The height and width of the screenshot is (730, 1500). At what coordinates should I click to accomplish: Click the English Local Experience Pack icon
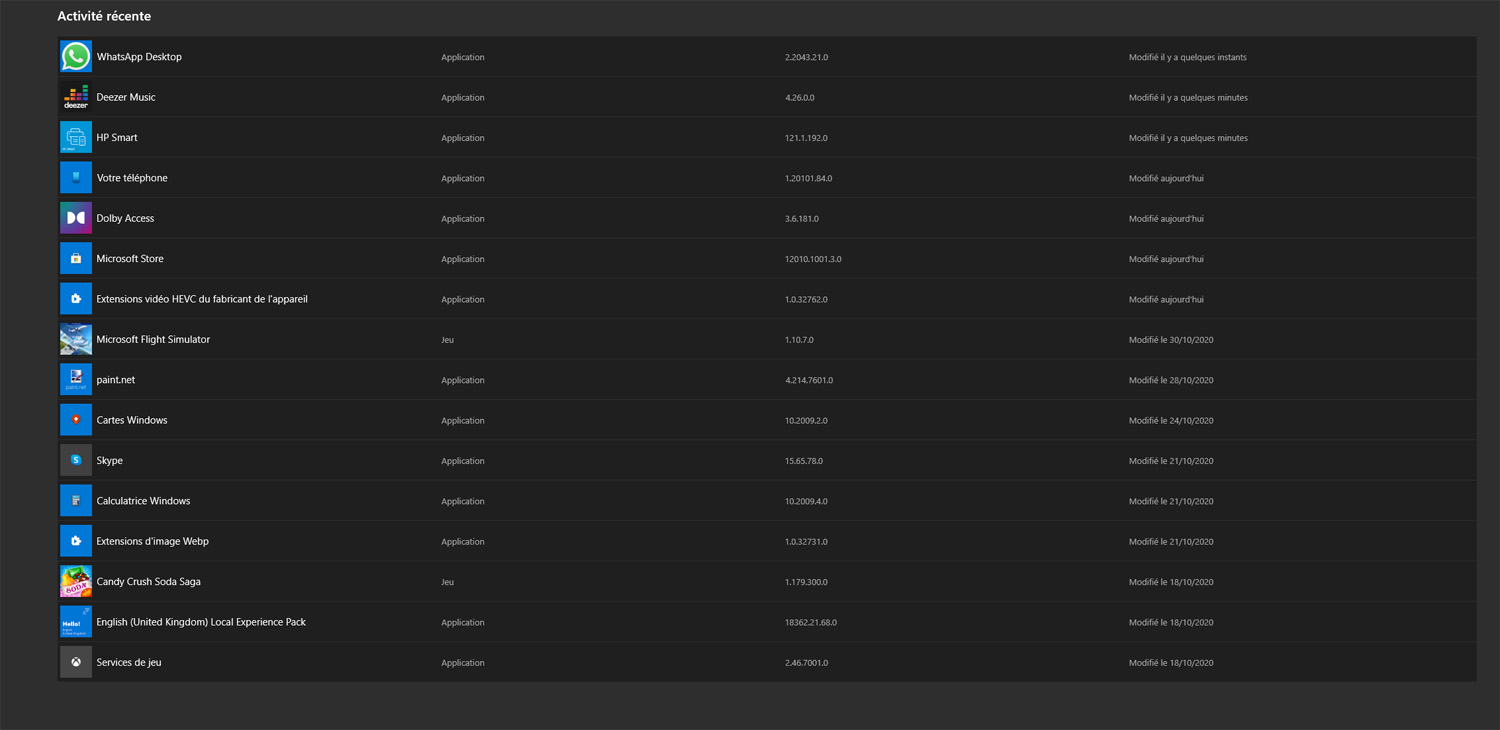coord(76,622)
